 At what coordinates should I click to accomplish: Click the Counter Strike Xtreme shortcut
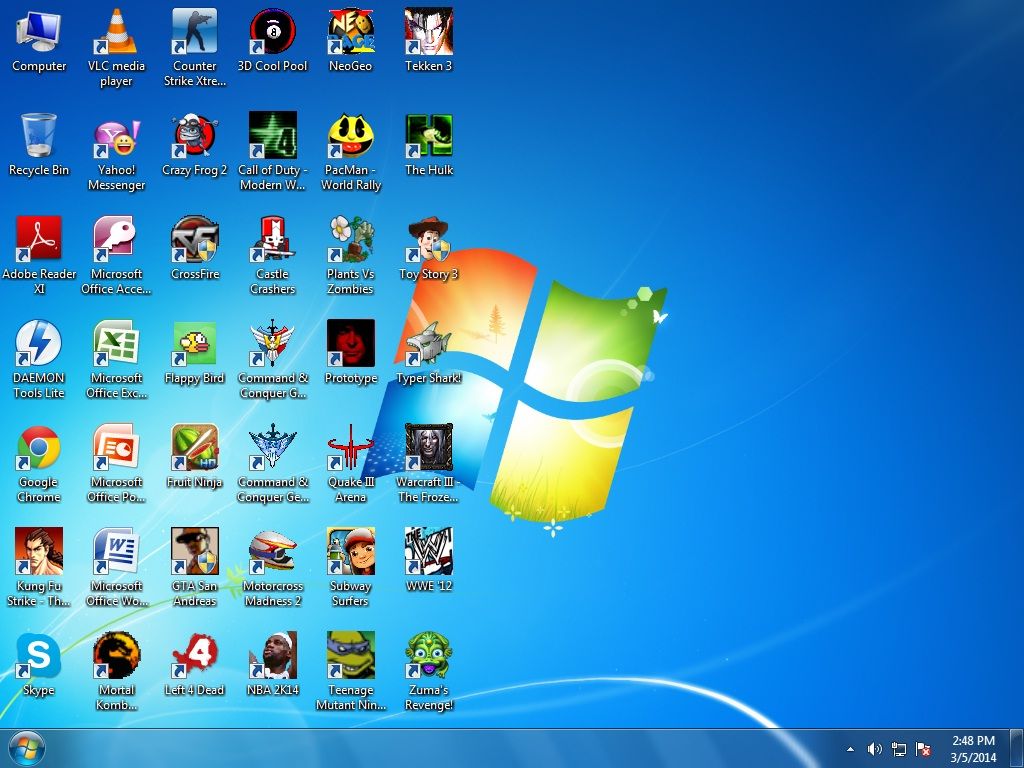point(195,32)
